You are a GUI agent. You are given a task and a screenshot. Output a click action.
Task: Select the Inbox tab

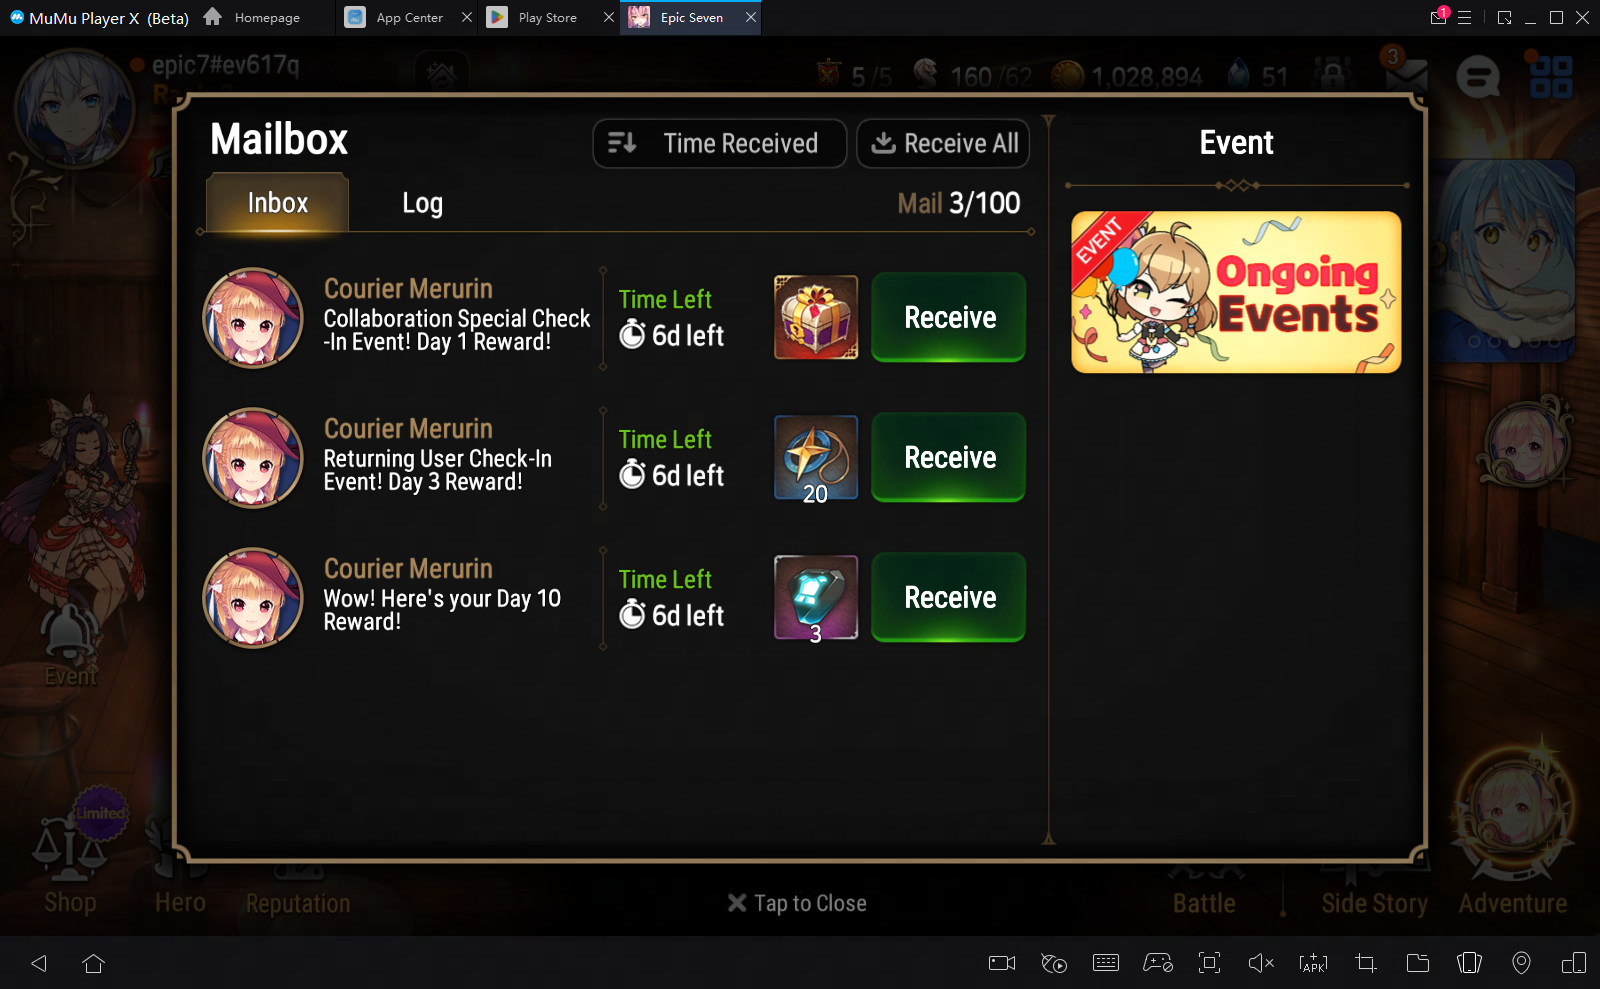tap(278, 203)
